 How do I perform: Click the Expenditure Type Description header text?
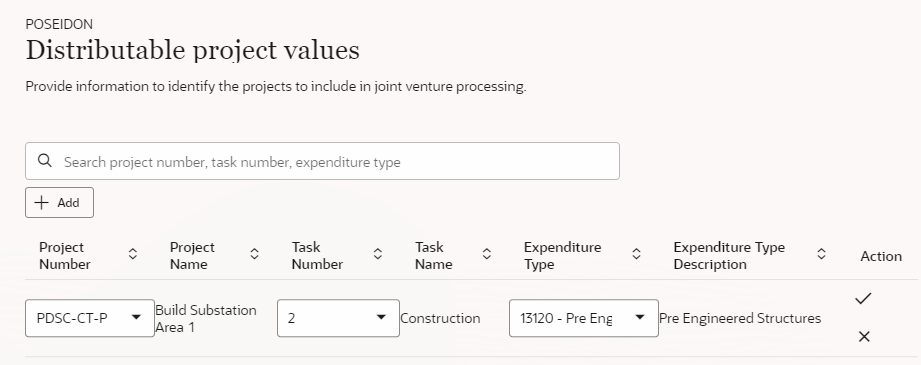[729, 256]
